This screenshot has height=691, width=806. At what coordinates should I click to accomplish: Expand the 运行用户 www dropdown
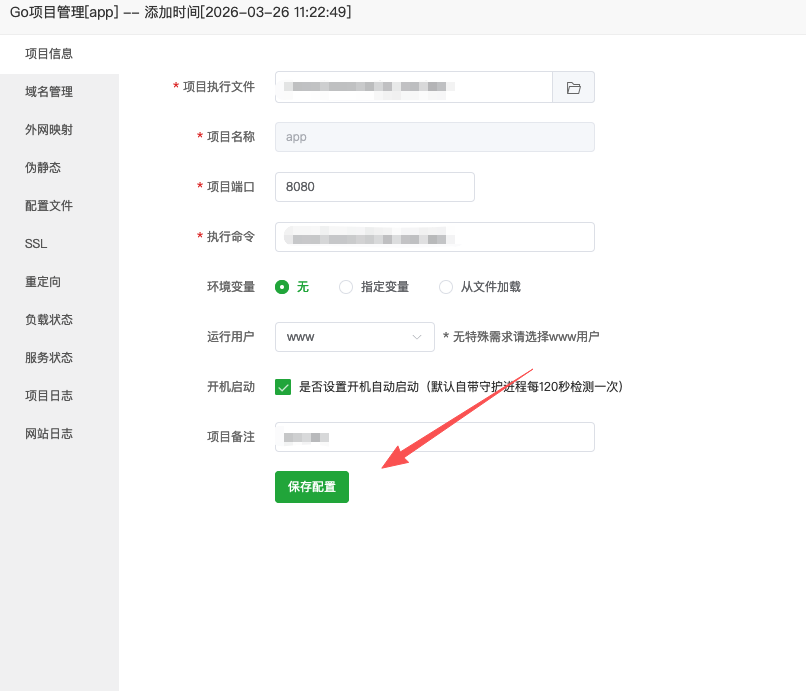click(355, 337)
